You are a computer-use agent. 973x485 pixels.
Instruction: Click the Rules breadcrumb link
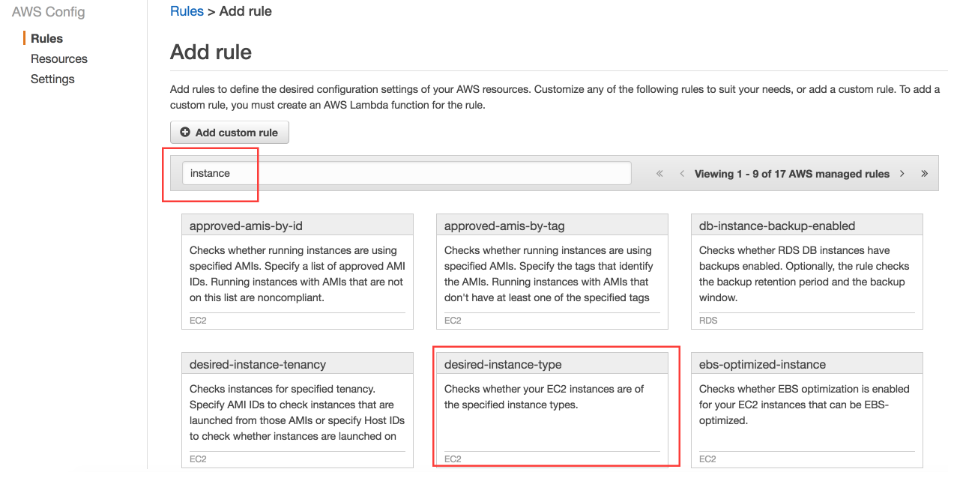187,11
